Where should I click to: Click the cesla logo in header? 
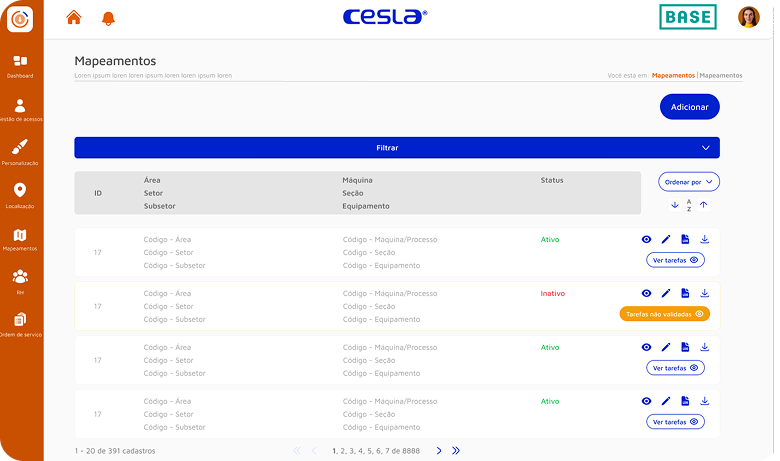click(385, 16)
